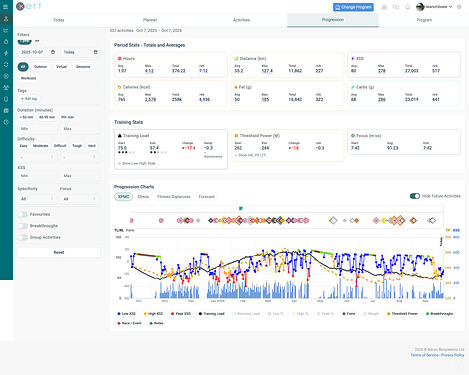Select the Progression tab
This screenshot has height=375, width=469.
click(333, 20)
